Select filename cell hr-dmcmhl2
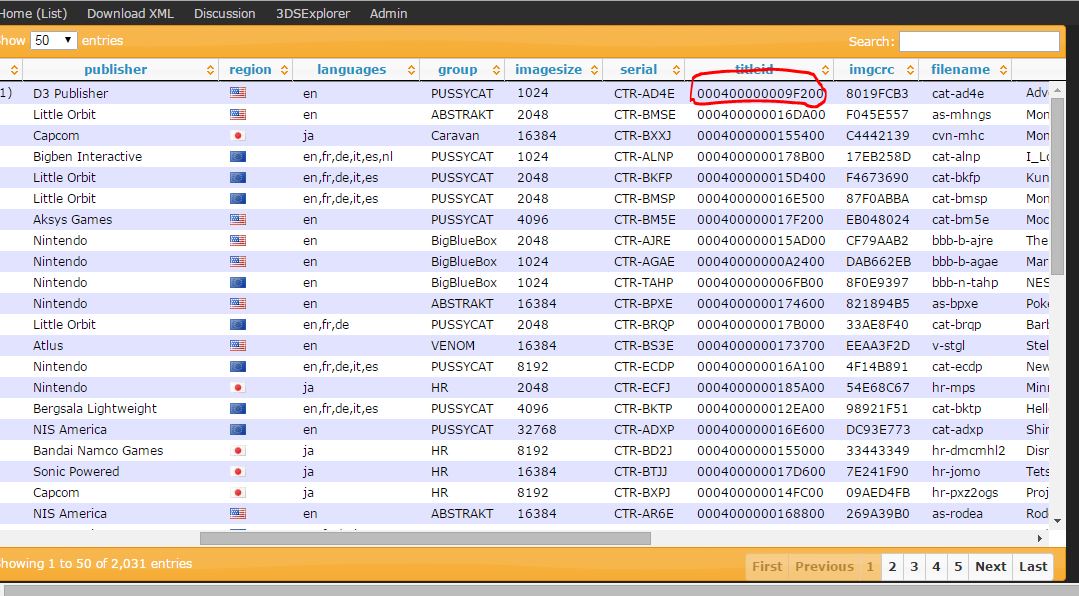 click(x=968, y=451)
